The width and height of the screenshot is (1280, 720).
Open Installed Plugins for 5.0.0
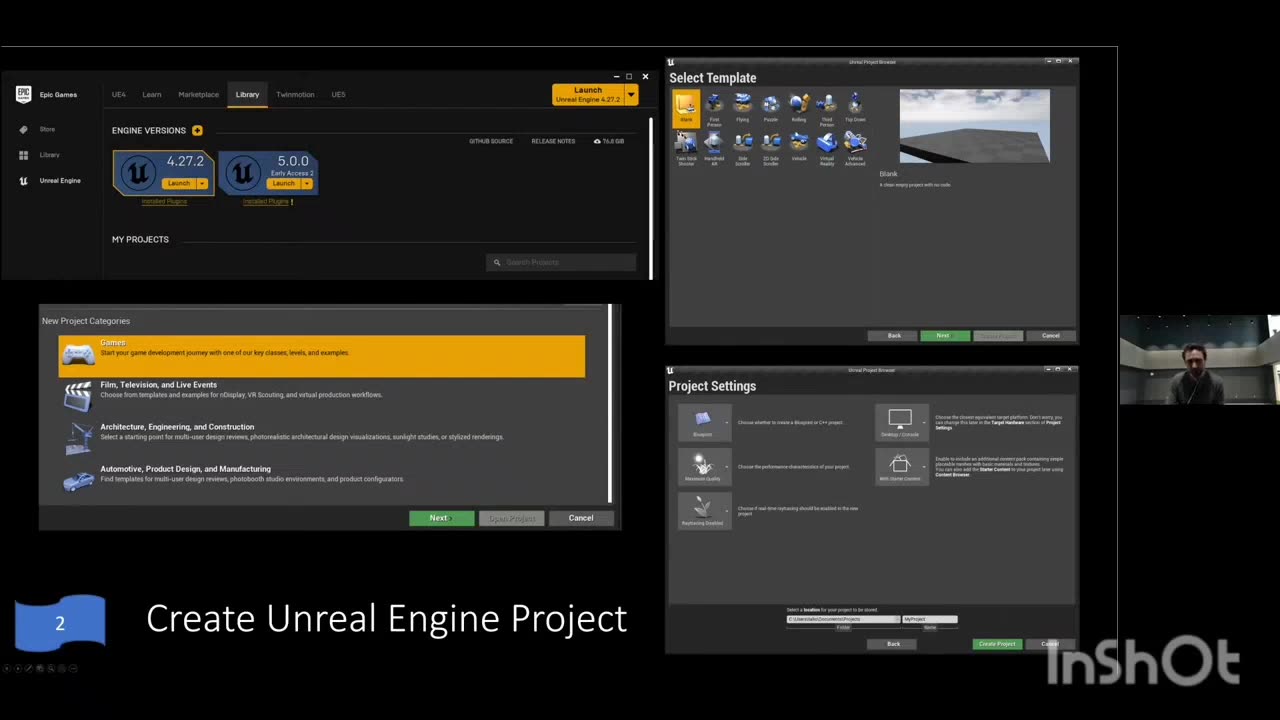(x=266, y=201)
